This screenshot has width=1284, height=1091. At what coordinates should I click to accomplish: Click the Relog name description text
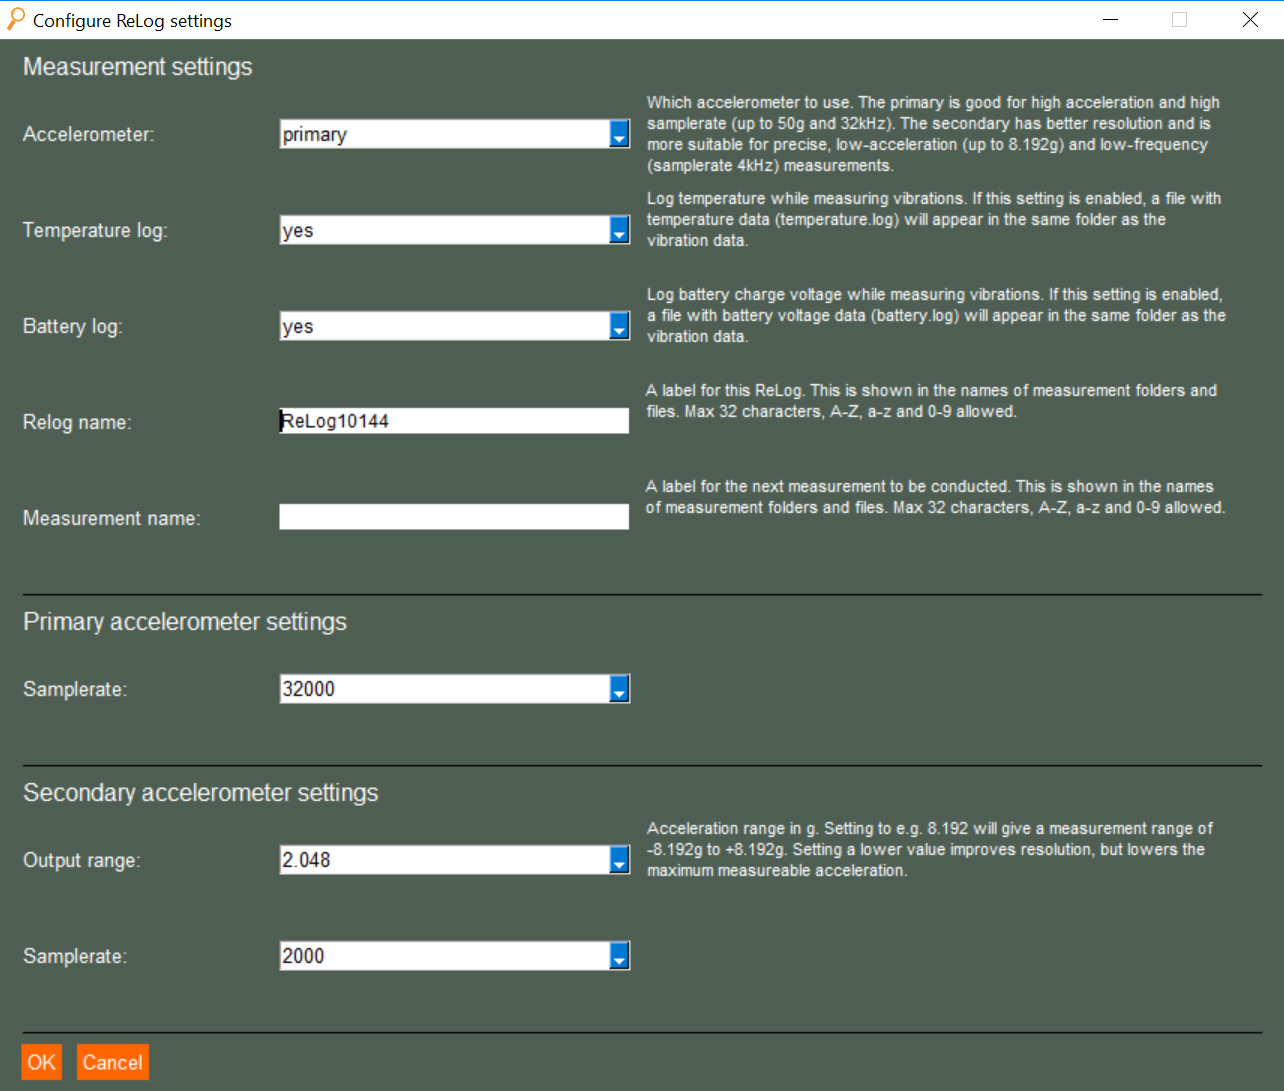click(931, 401)
